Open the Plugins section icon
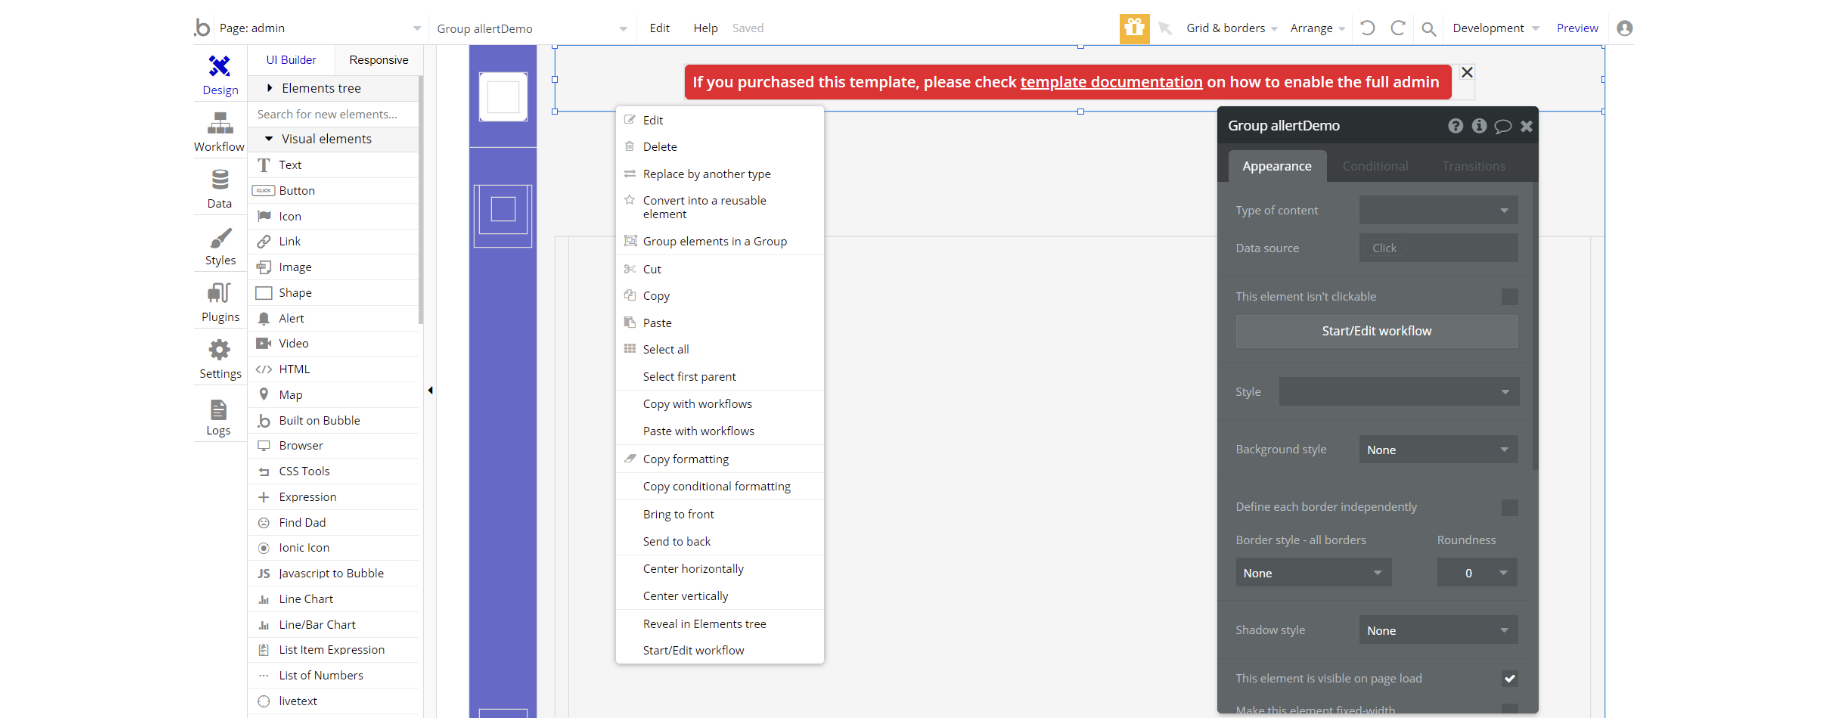 [x=220, y=303]
